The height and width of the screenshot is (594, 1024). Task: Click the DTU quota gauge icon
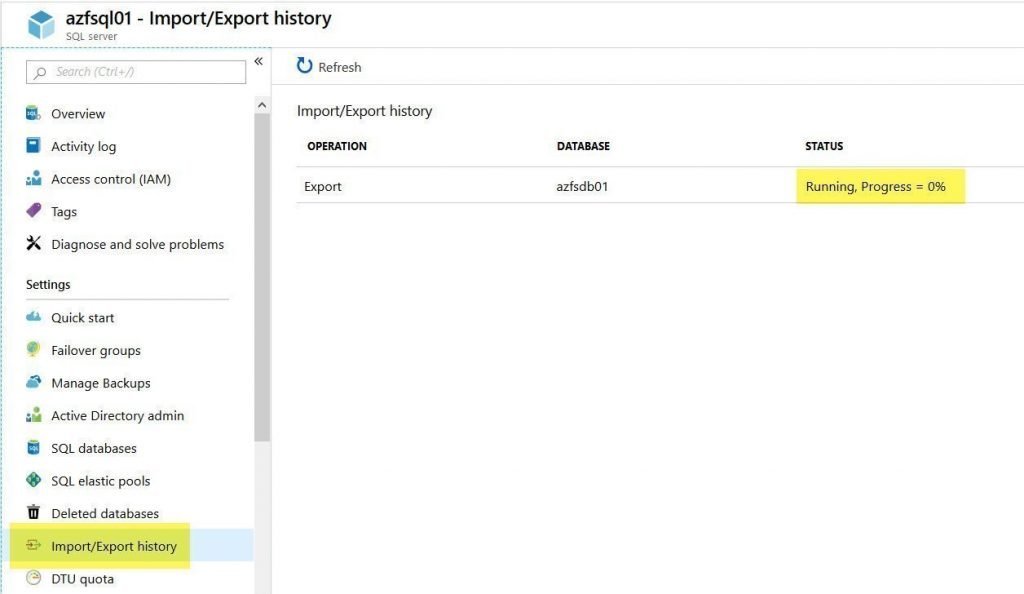33,578
